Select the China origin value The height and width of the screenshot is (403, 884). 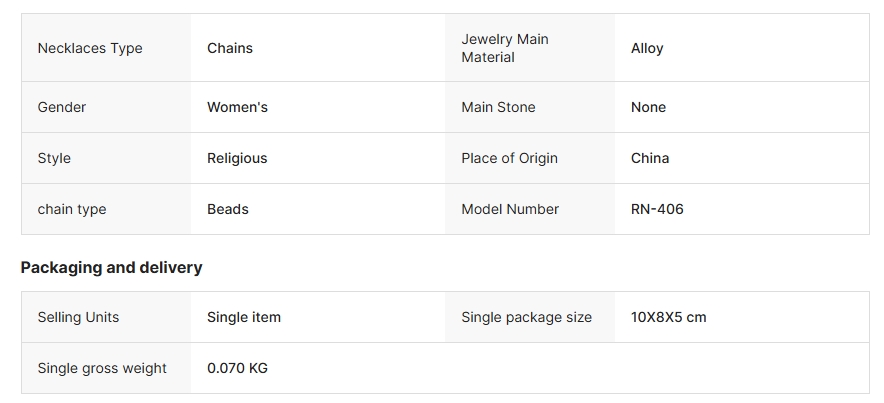[650, 158]
